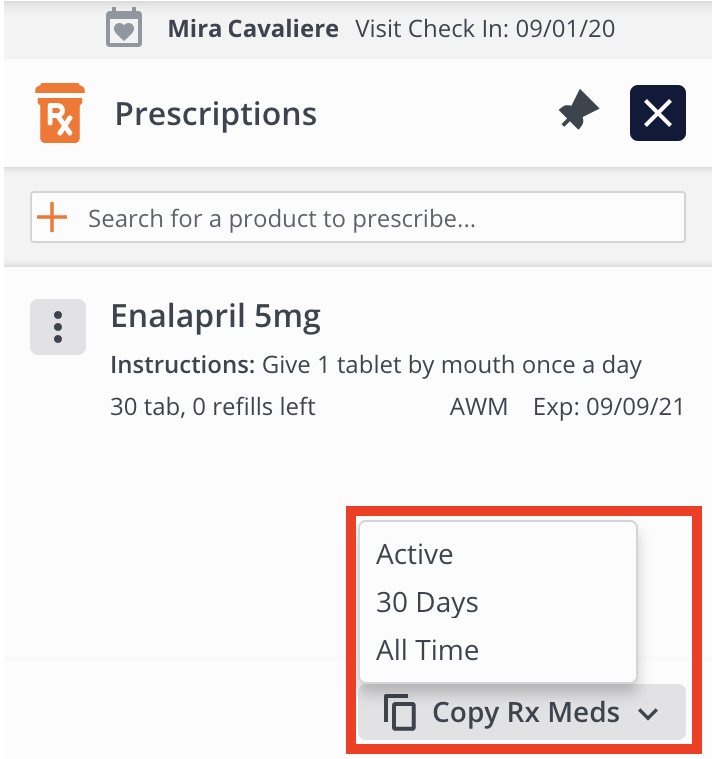Screen dimensions: 712x759
Task: Click the orange plus icon
Action: point(51,218)
